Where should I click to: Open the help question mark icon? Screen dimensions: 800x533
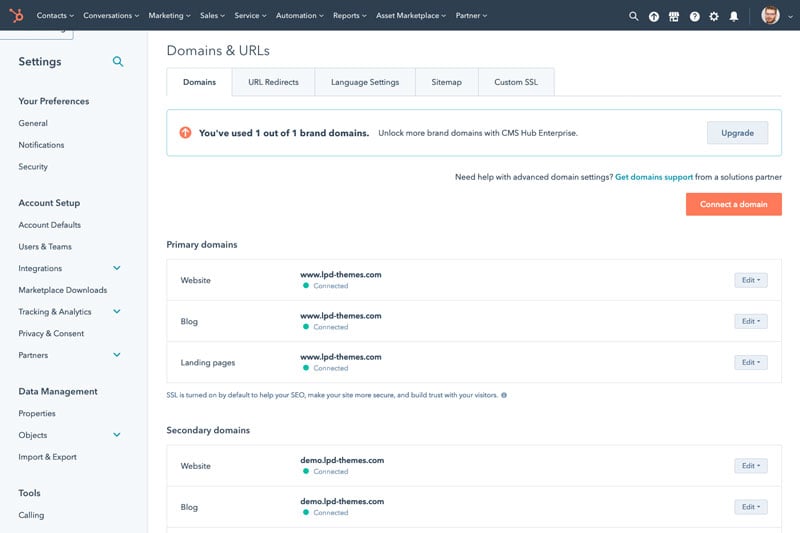(694, 16)
